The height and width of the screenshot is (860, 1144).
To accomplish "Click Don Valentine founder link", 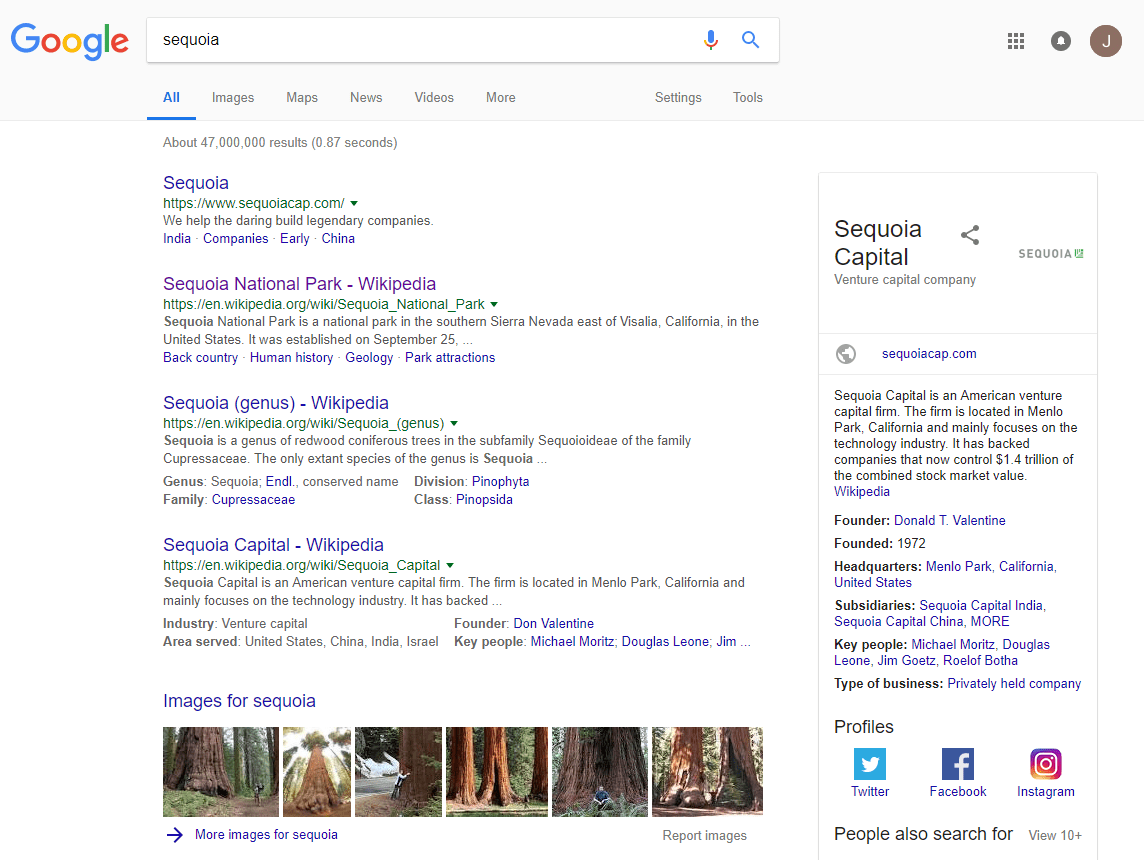I will point(553,624).
